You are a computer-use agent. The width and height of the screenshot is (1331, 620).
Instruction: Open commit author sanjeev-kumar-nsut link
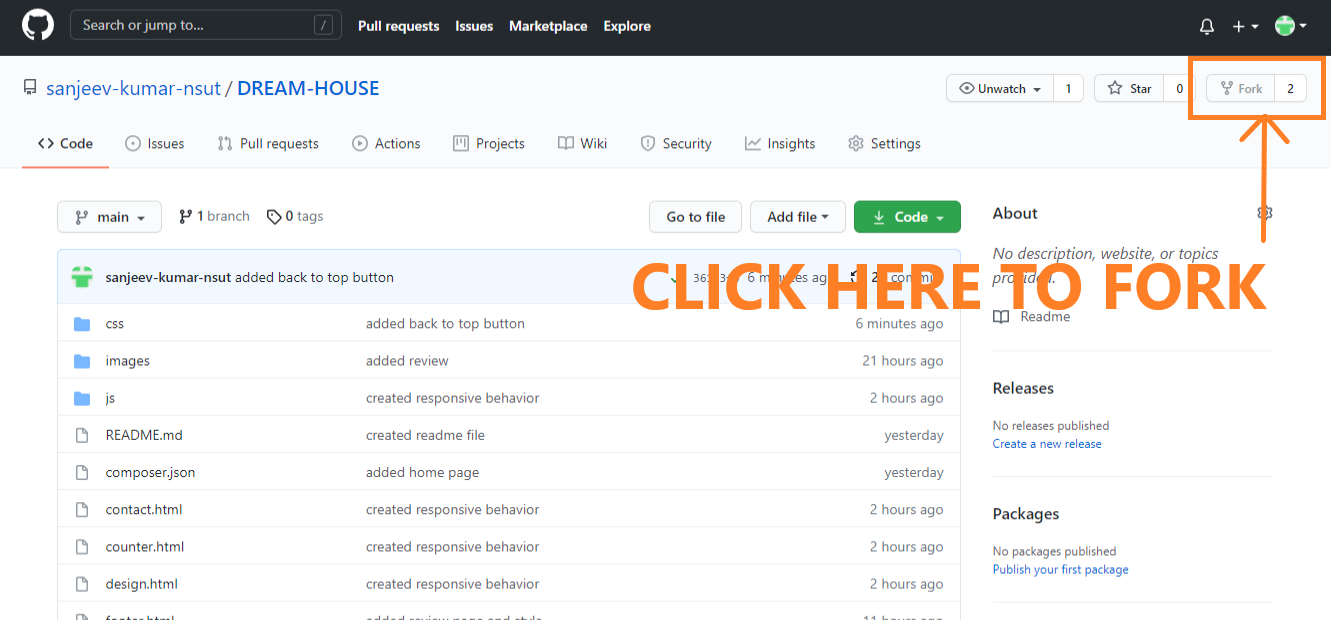tap(168, 277)
